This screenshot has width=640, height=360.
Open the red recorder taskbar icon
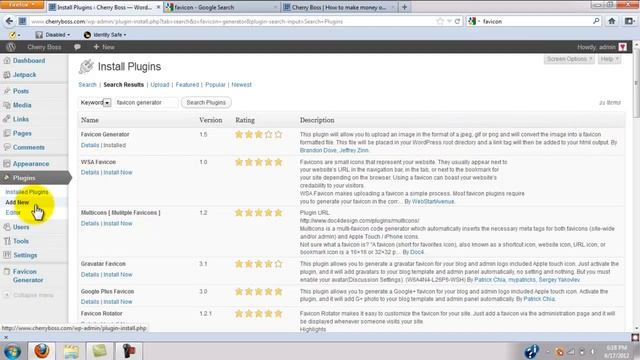click(128, 351)
